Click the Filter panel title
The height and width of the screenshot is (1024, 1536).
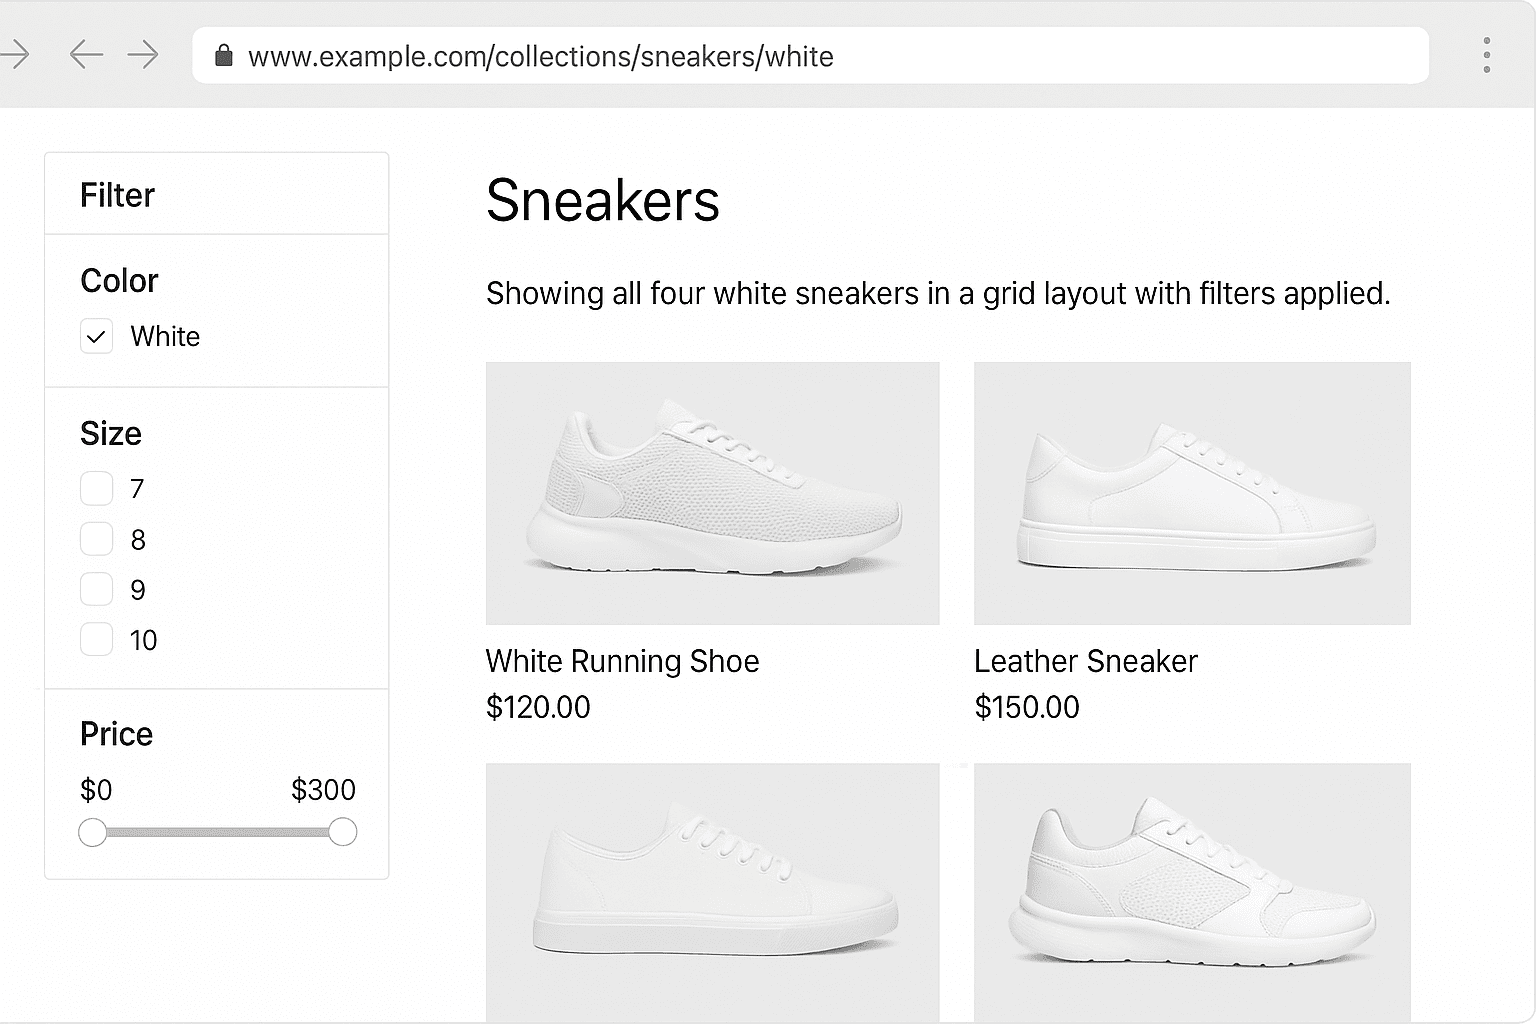[x=117, y=194]
